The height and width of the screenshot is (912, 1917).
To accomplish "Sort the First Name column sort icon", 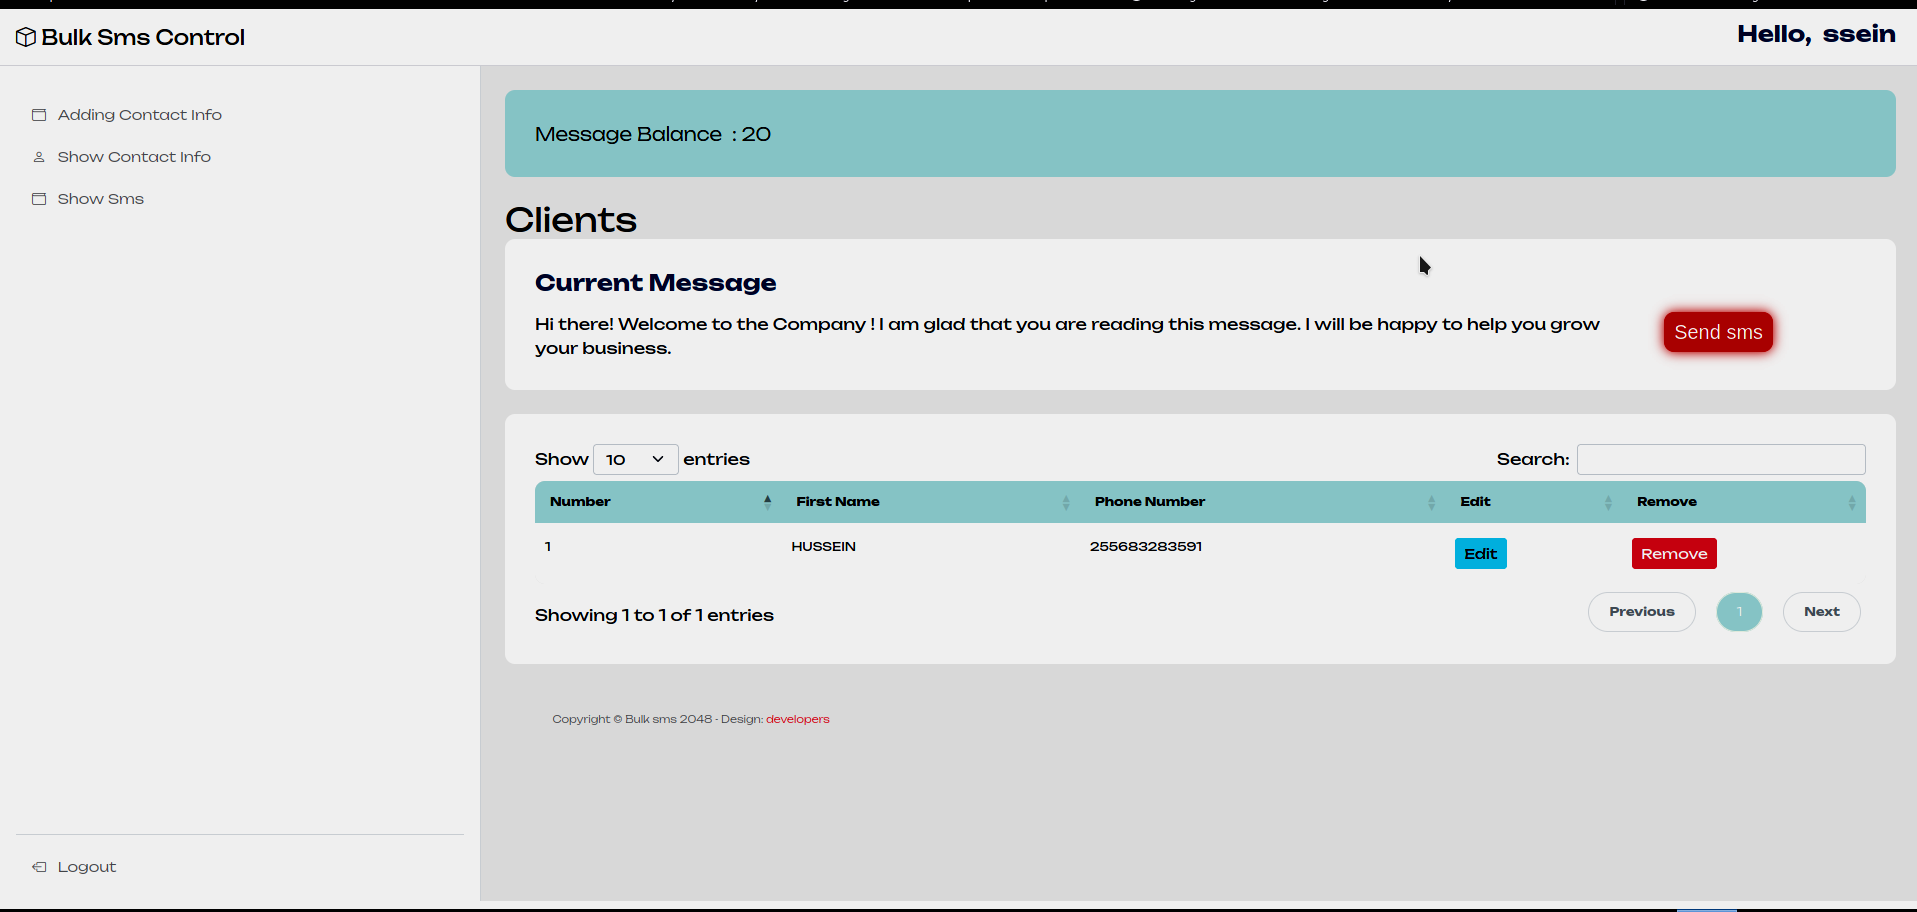I will click(x=1064, y=502).
